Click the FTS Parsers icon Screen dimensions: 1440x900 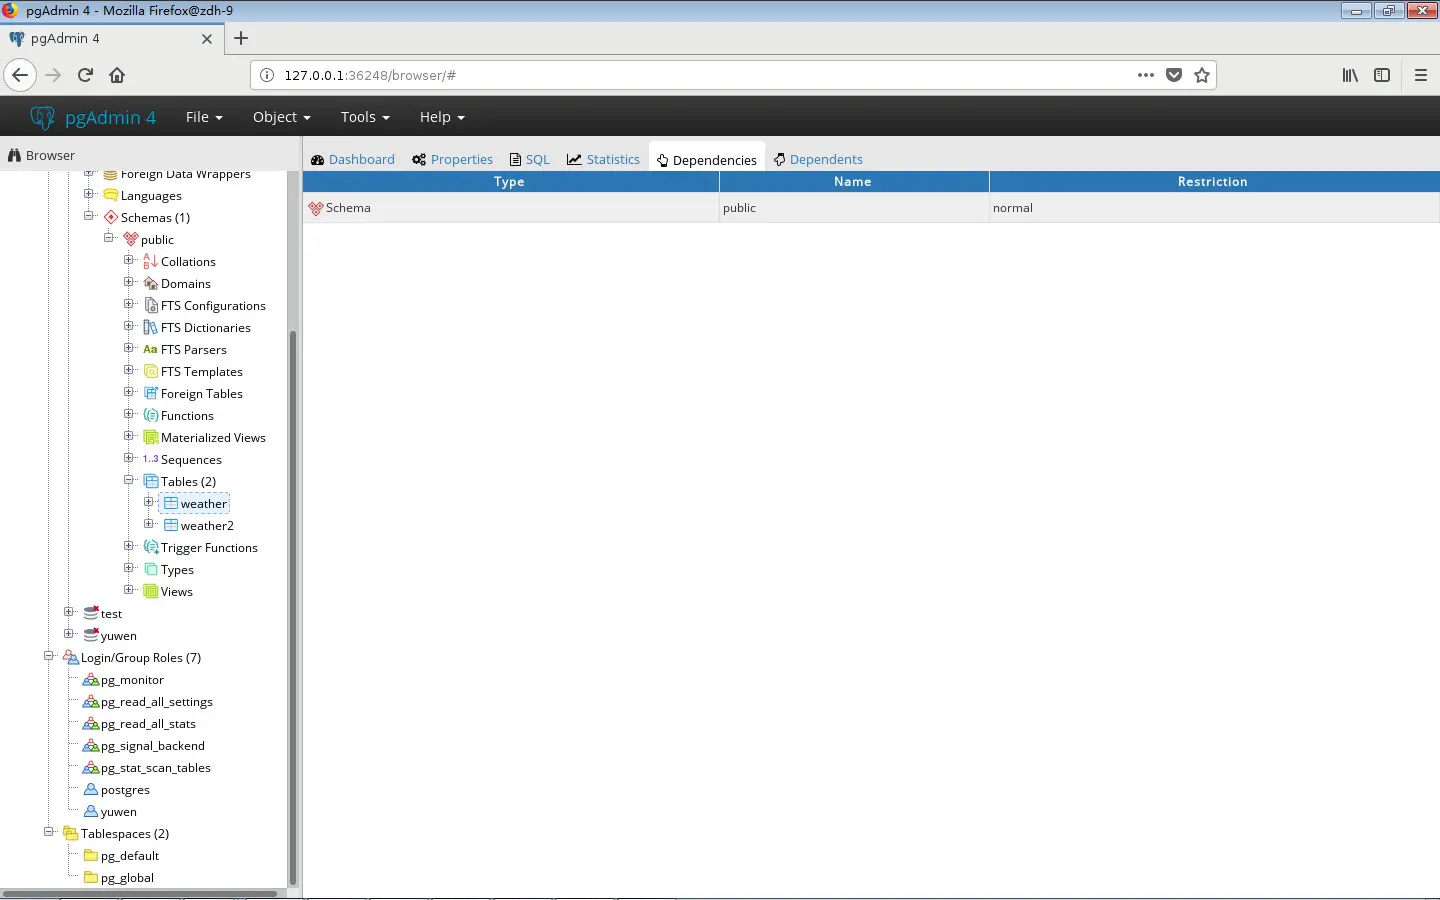point(150,349)
